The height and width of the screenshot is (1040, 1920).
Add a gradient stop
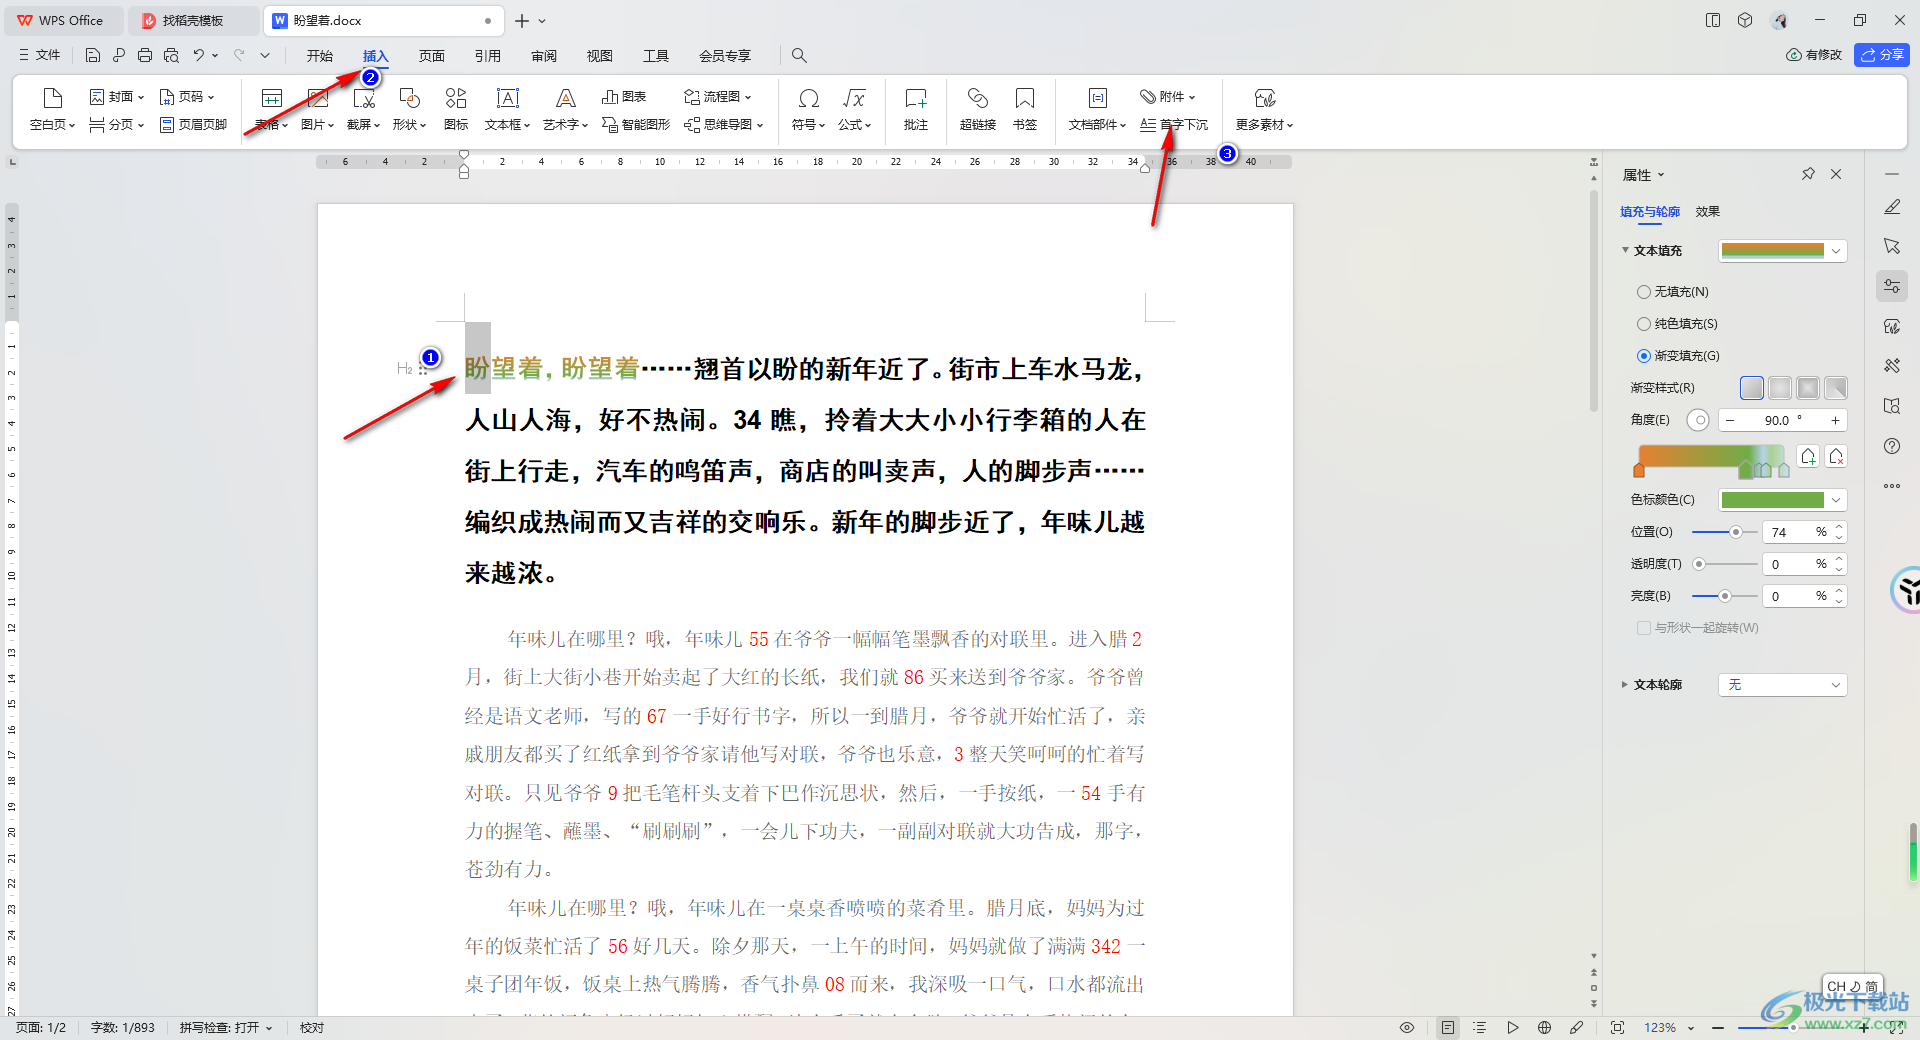(1808, 457)
